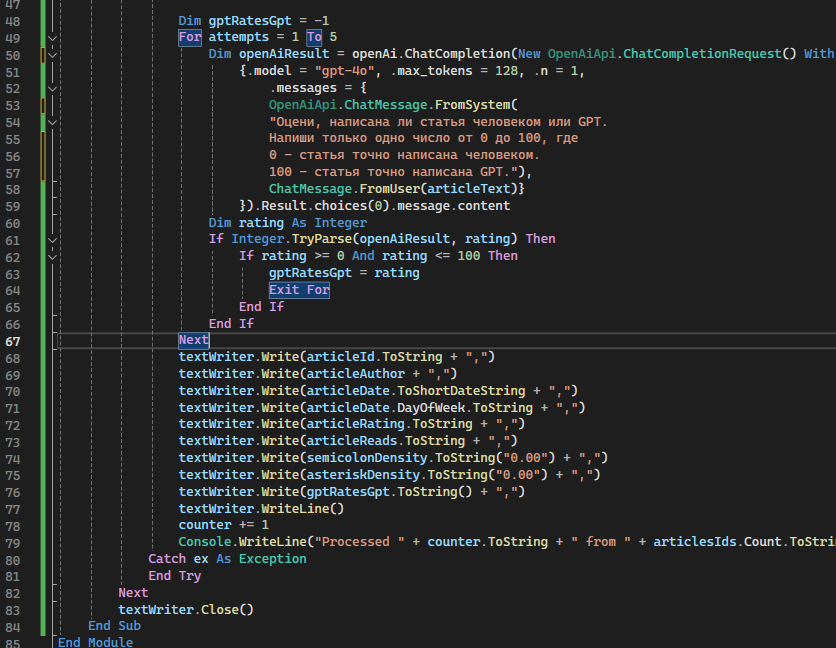836x648 pixels.
Task: Click 'Catch ex As Exception' line
Action: (227, 559)
